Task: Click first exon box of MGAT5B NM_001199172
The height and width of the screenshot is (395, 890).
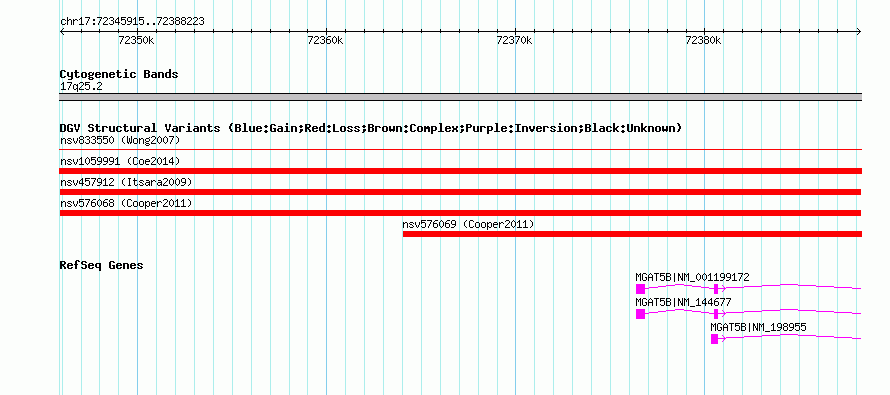Action: (x=640, y=289)
